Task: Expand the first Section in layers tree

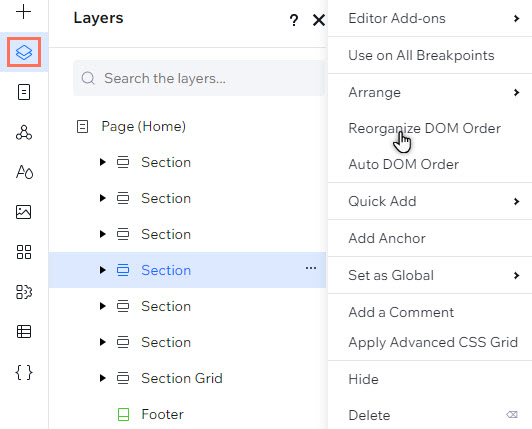Action: point(102,162)
